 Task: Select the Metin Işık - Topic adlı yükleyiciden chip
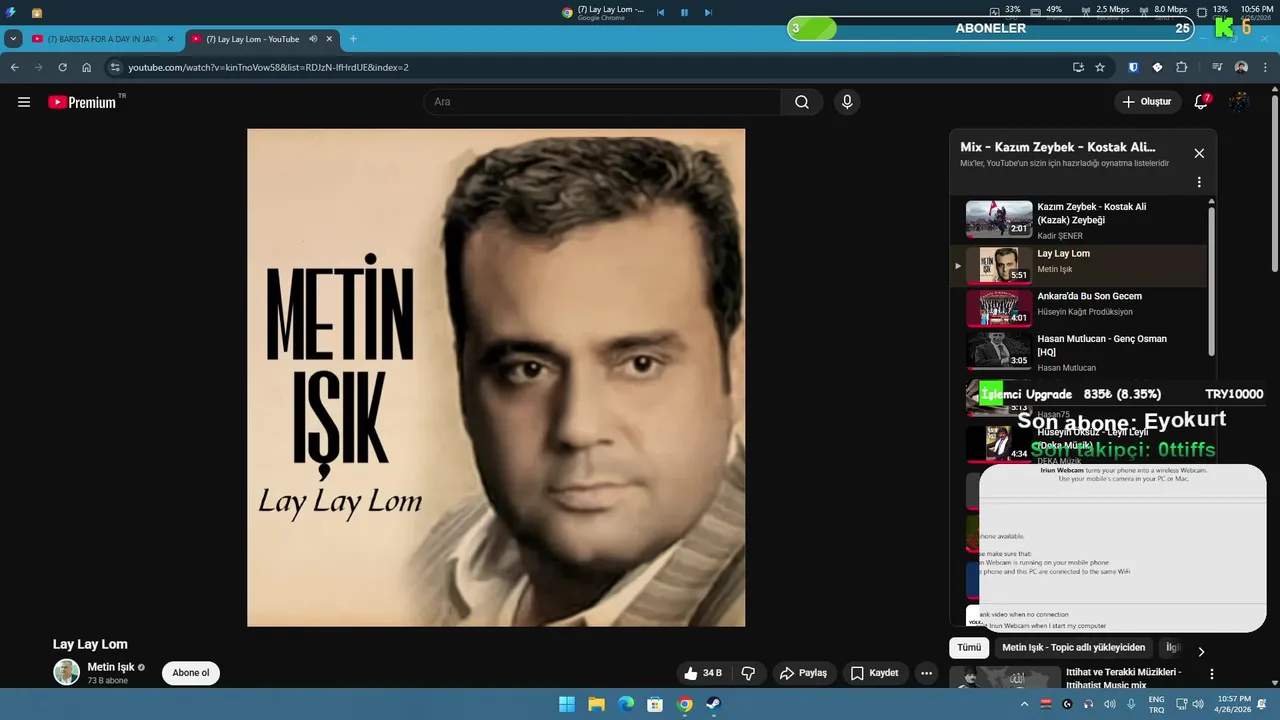coord(1073,648)
